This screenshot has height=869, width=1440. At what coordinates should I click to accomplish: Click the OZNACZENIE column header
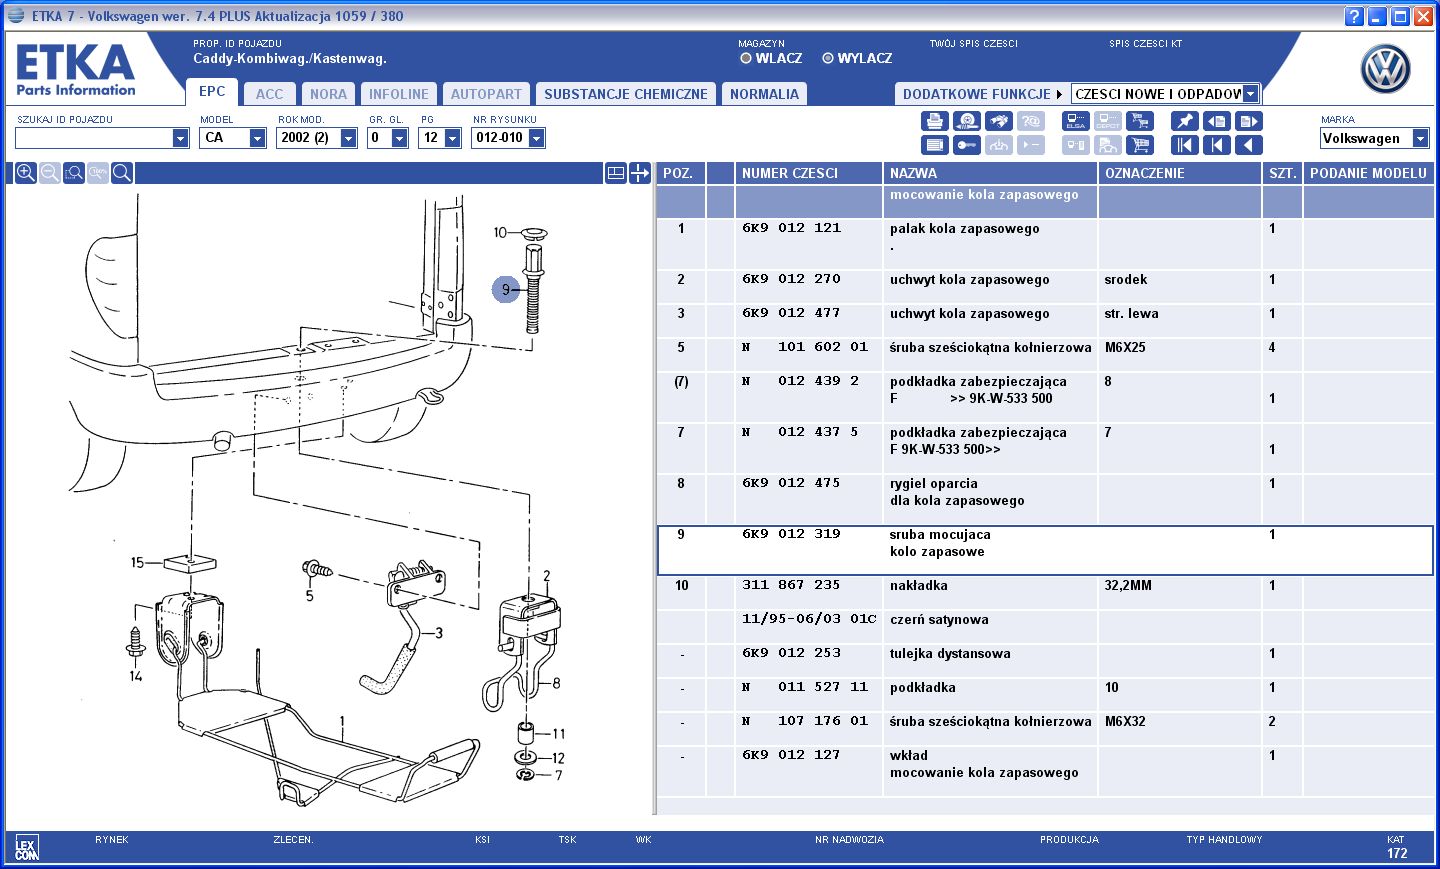click(1180, 173)
